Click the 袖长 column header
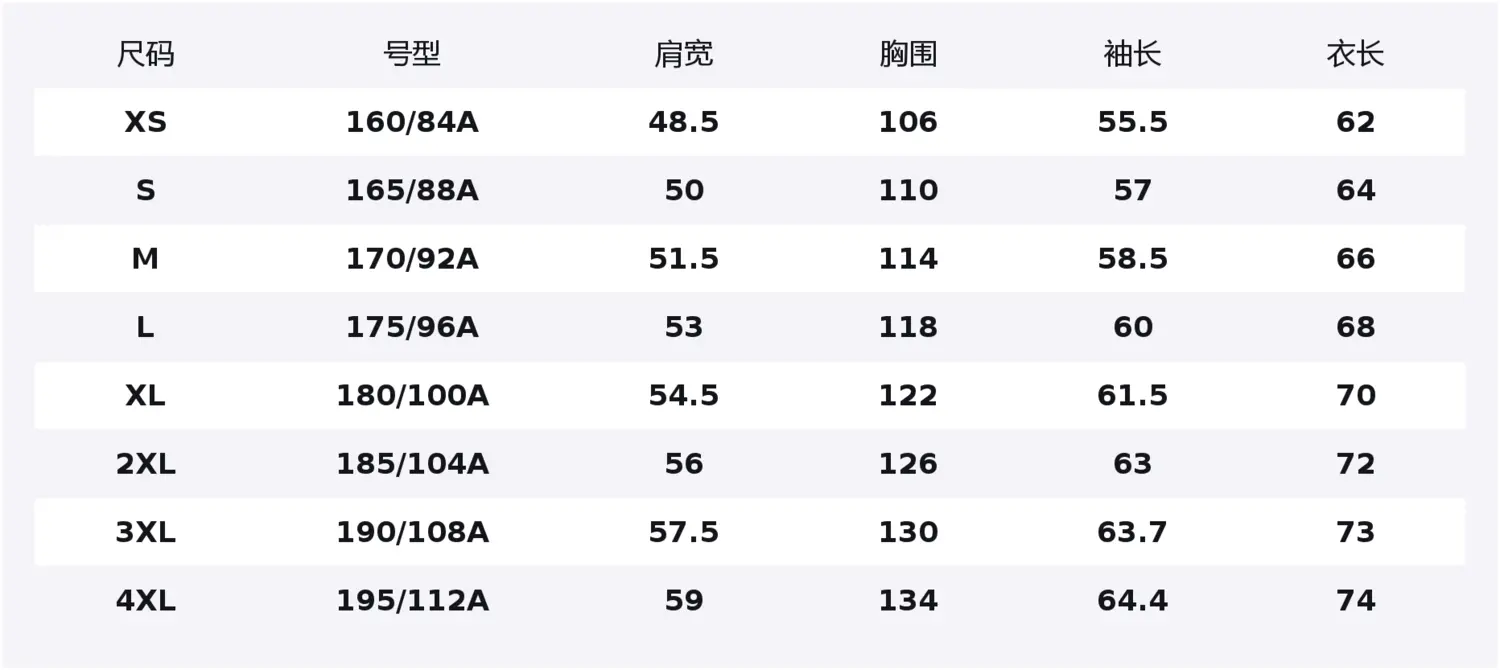The height and width of the screenshot is (670, 1500). [1132, 54]
